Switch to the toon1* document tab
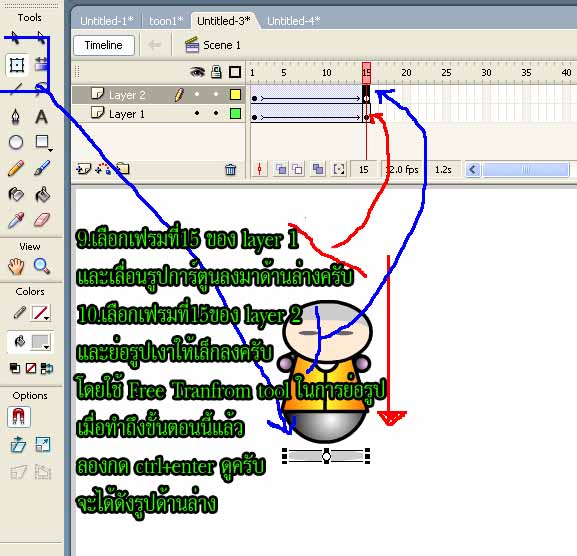Image resolution: width=577 pixels, height=556 pixels. click(x=166, y=21)
